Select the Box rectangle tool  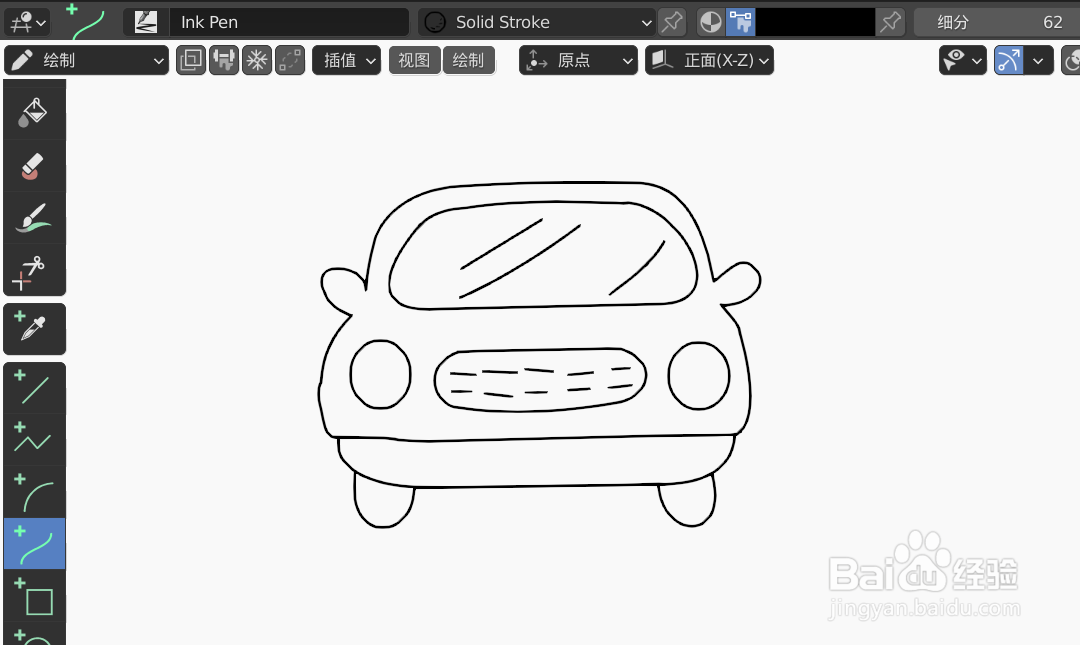click(x=34, y=596)
